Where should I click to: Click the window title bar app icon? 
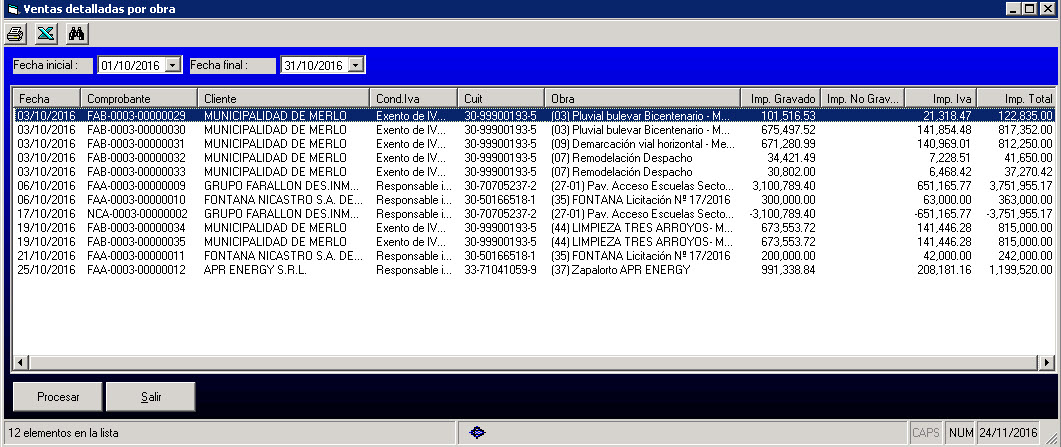pyautogui.click(x=9, y=9)
